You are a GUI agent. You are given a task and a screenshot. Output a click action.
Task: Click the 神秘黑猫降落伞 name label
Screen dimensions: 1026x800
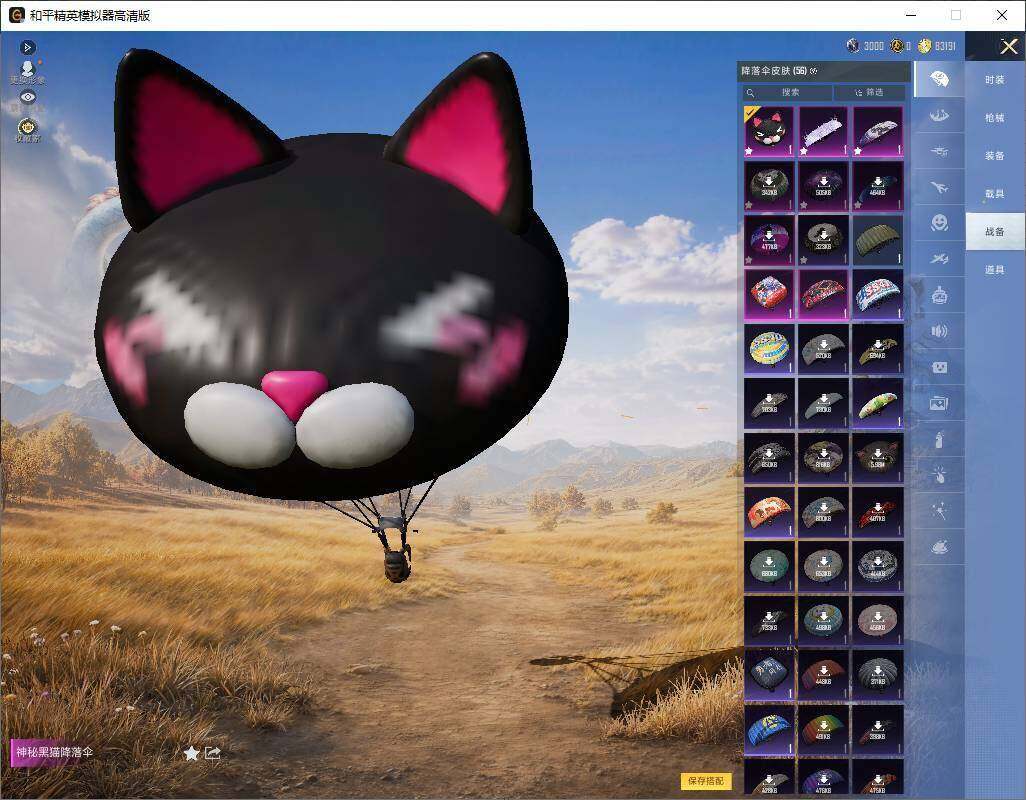(x=54, y=752)
